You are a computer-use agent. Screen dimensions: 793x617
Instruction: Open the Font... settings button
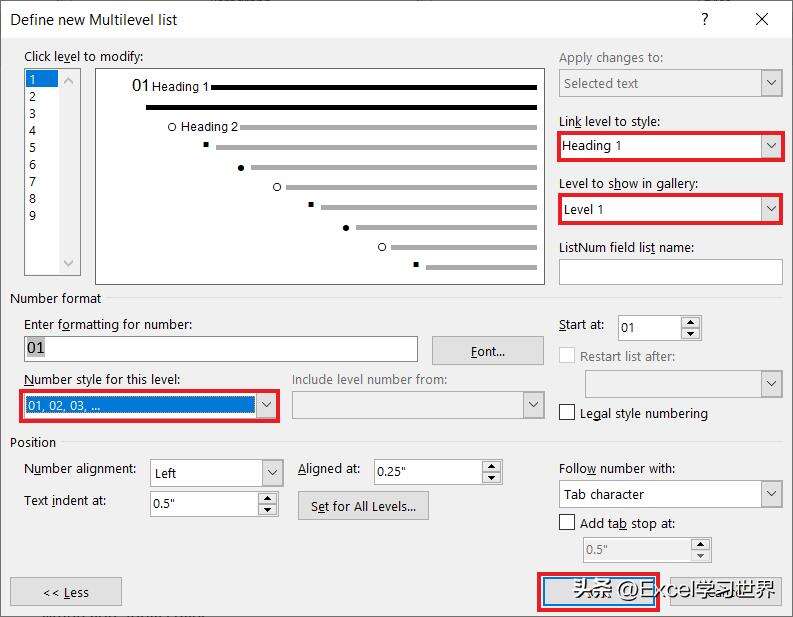click(x=488, y=351)
